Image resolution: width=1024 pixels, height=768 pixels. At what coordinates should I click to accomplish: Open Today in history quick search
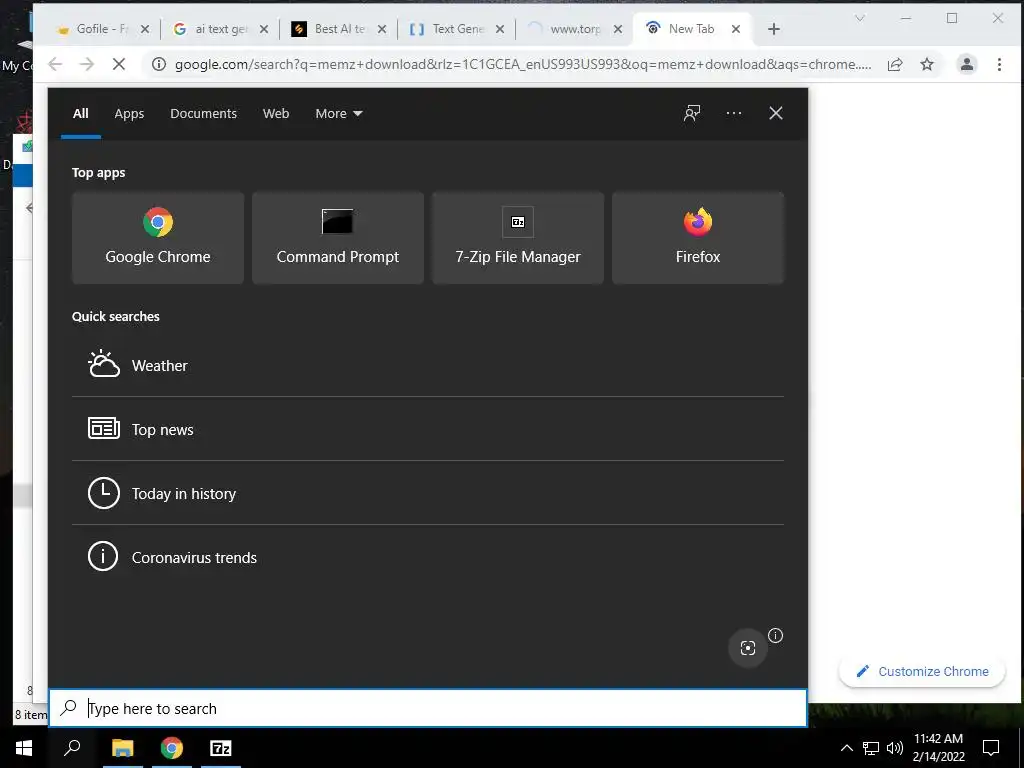(428, 493)
